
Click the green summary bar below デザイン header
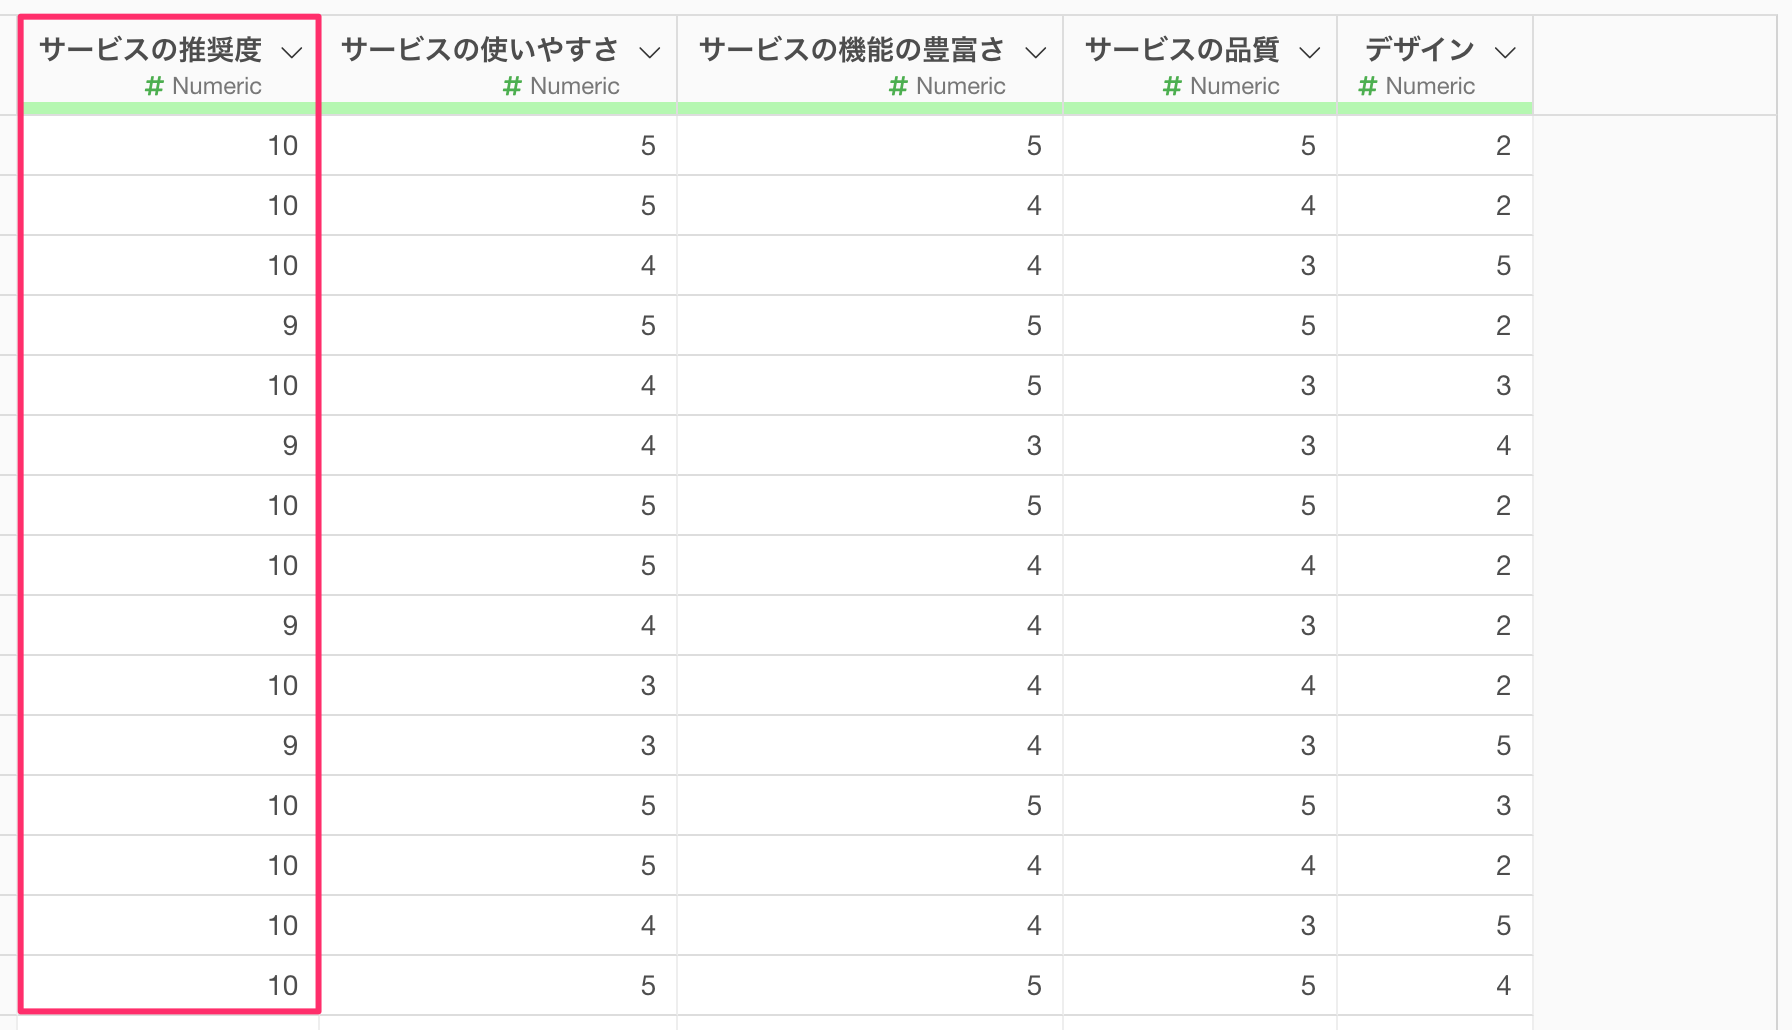pyautogui.click(x=1434, y=108)
